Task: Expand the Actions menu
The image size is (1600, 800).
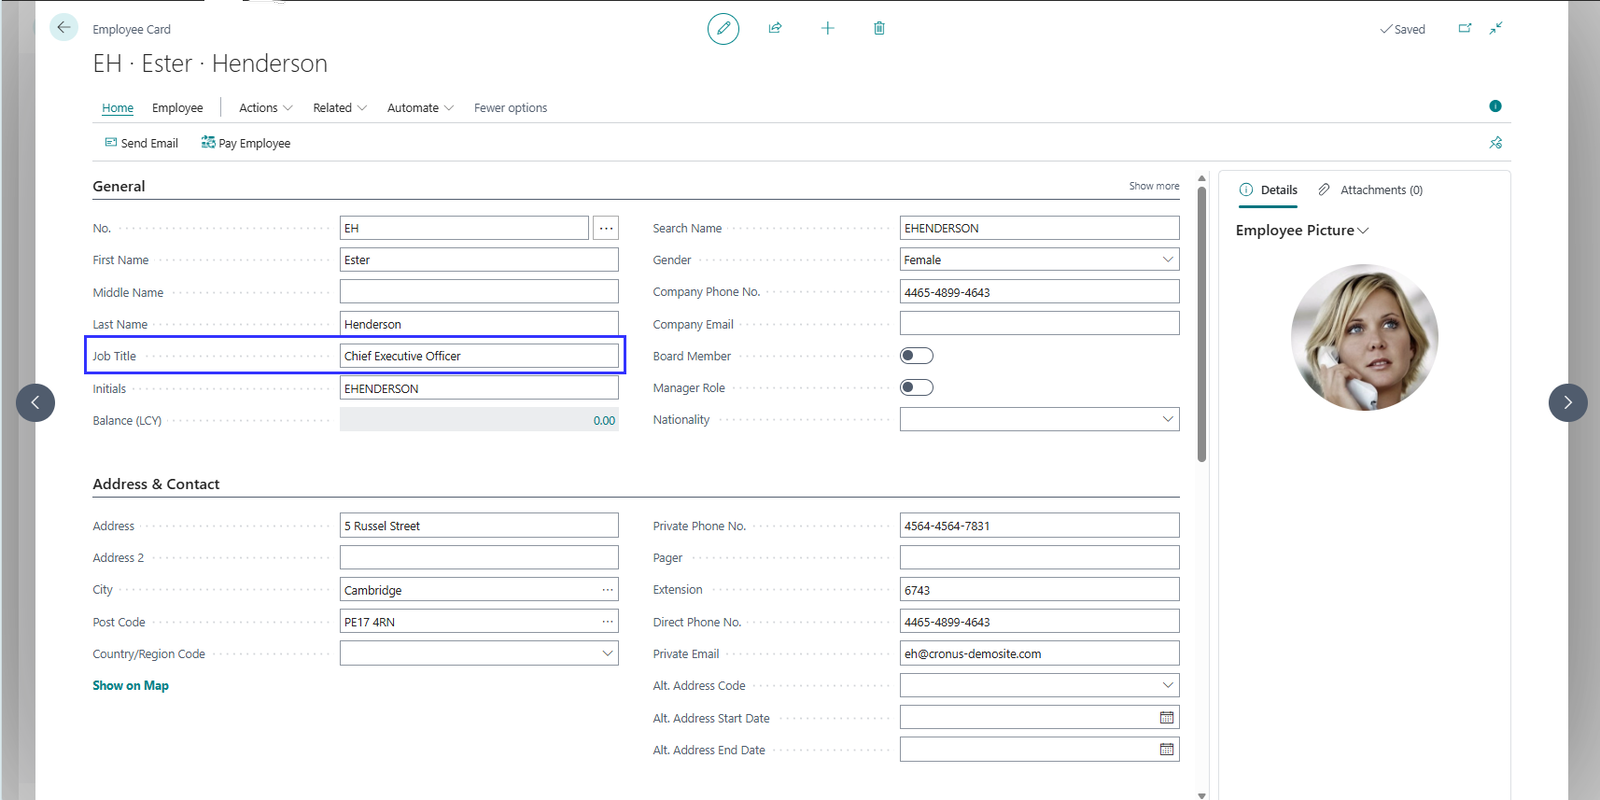Action: pos(265,108)
